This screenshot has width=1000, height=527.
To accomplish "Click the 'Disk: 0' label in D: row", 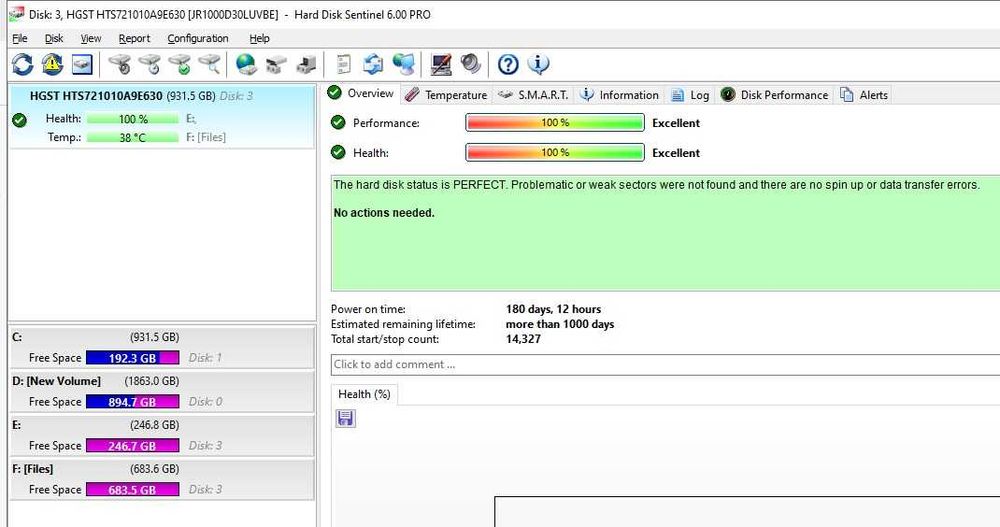I will pos(205,402).
